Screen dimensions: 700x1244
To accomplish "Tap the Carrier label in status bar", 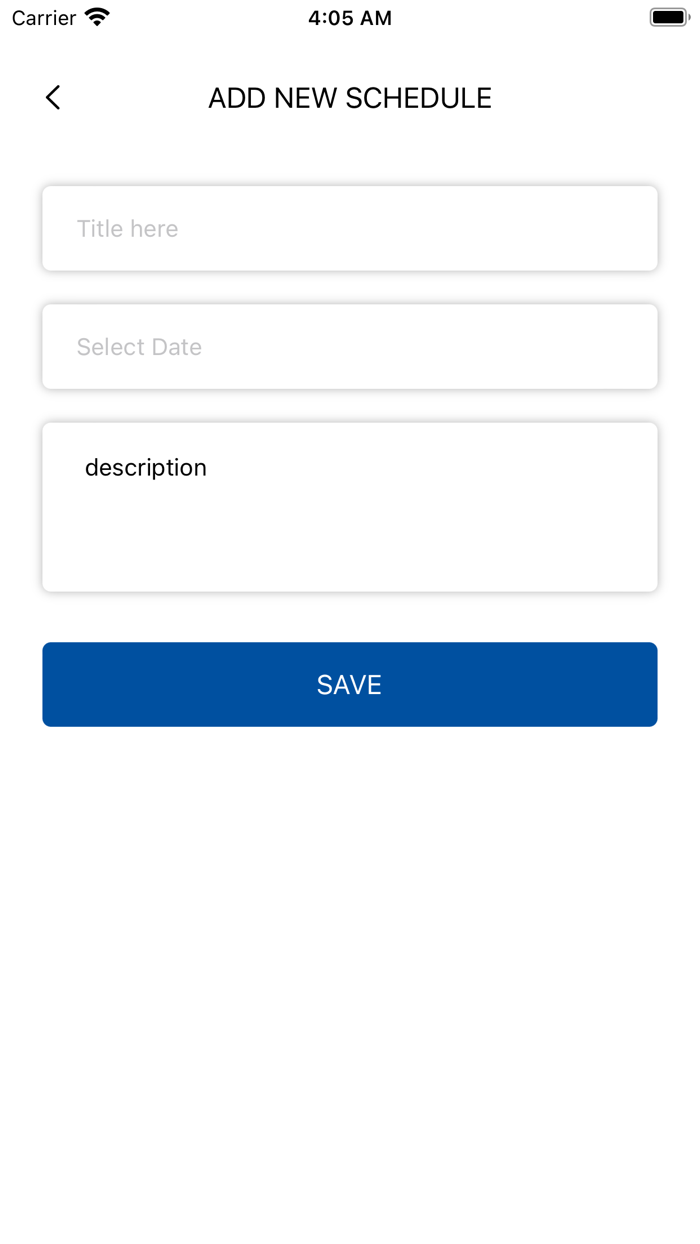I will [x=44, y=18].
